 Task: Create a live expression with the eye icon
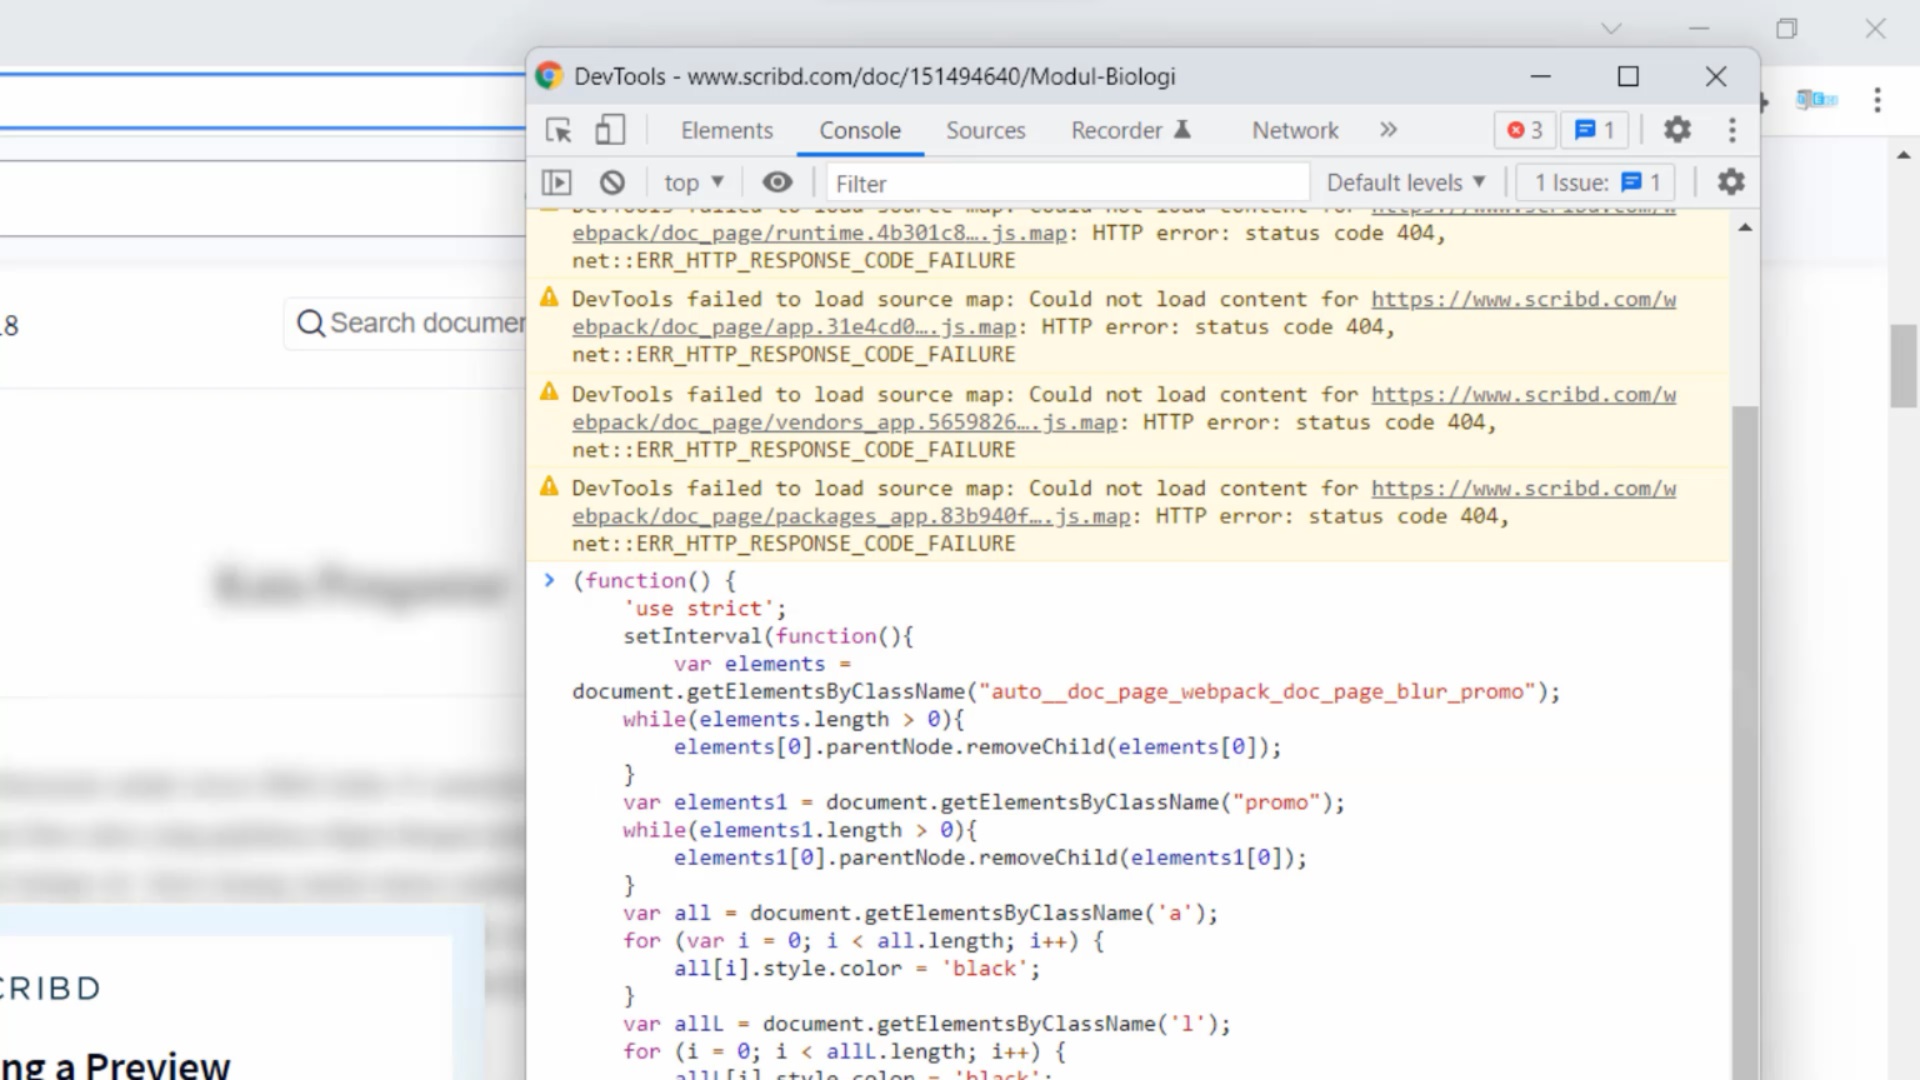[x=777, y=181]
